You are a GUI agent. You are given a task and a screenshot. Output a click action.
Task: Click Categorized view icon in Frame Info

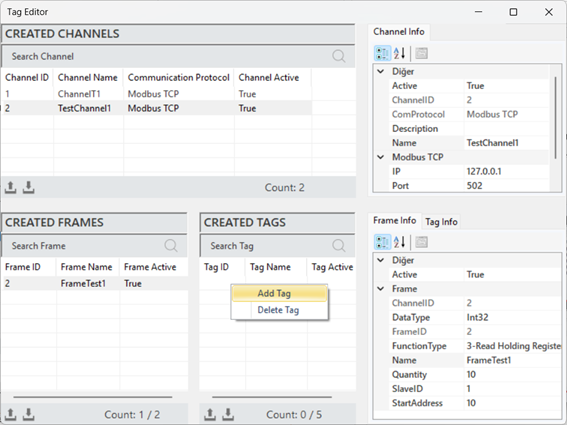(382, 242)
